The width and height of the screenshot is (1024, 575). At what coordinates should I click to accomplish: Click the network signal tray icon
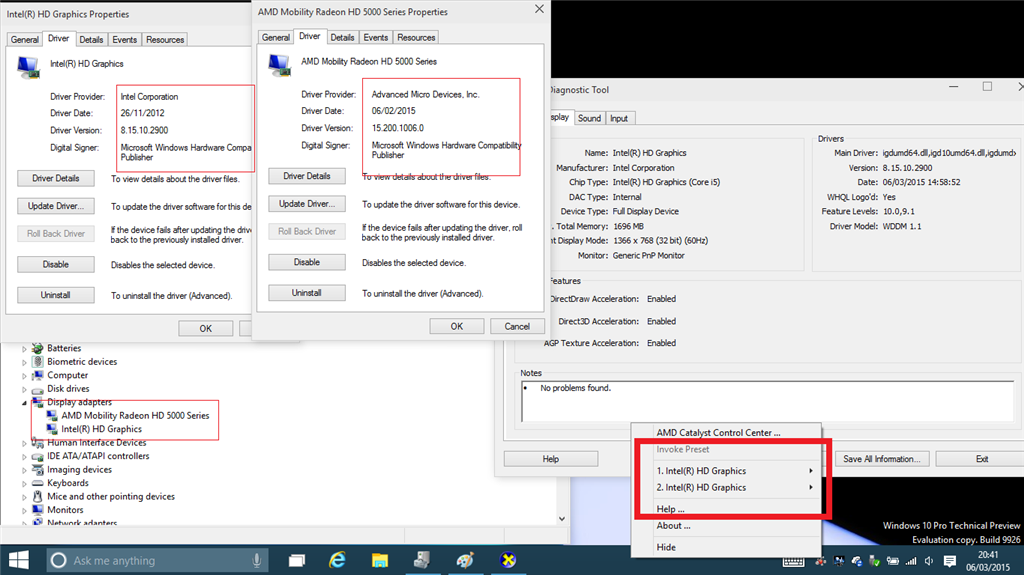(x=911, y=561)
